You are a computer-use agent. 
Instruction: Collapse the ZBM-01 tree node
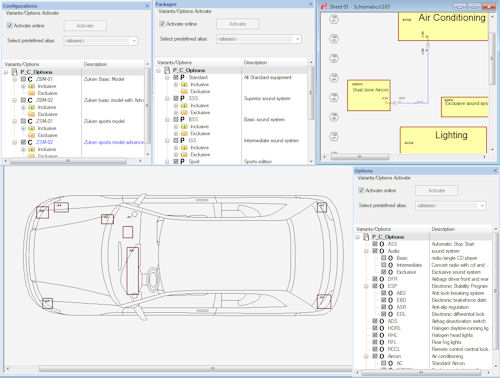point(14,79)
